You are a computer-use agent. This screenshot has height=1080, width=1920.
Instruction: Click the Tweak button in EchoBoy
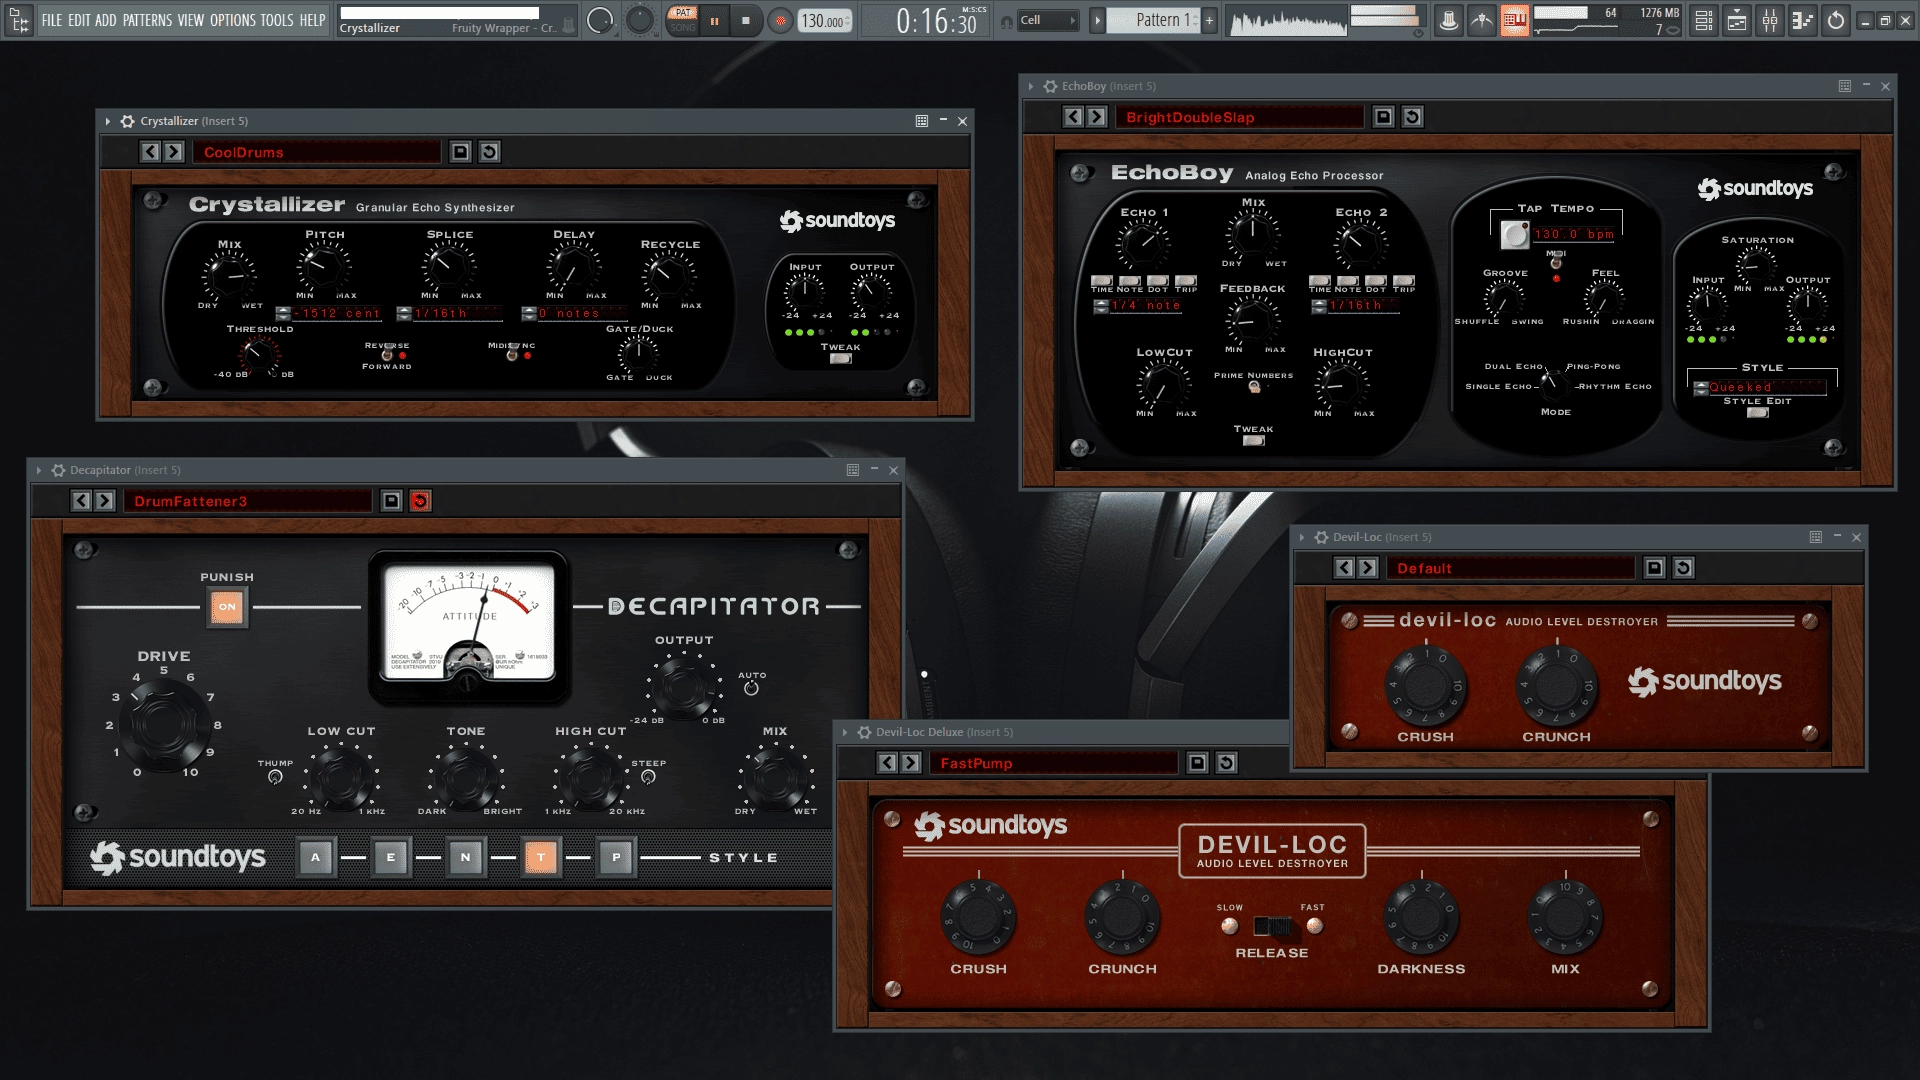[1253, 440]
